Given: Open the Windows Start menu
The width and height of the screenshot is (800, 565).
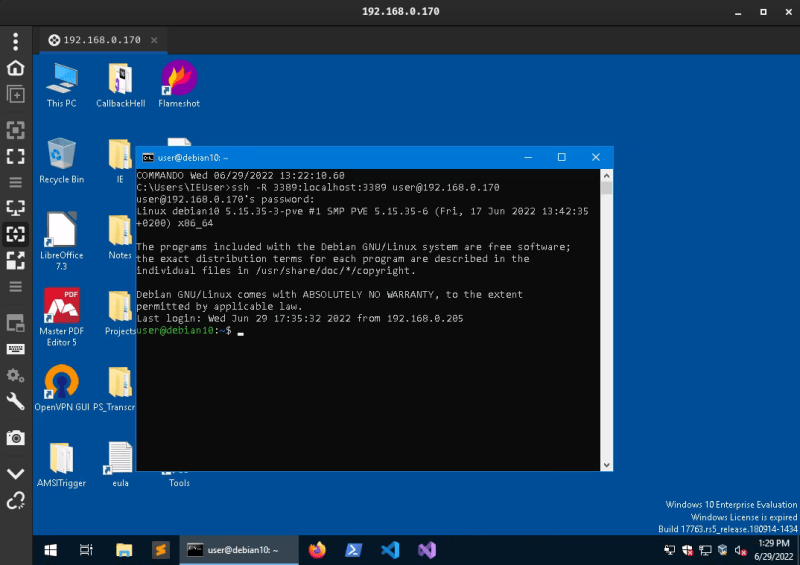Looking at the screenshot, I should pos(51,550).
